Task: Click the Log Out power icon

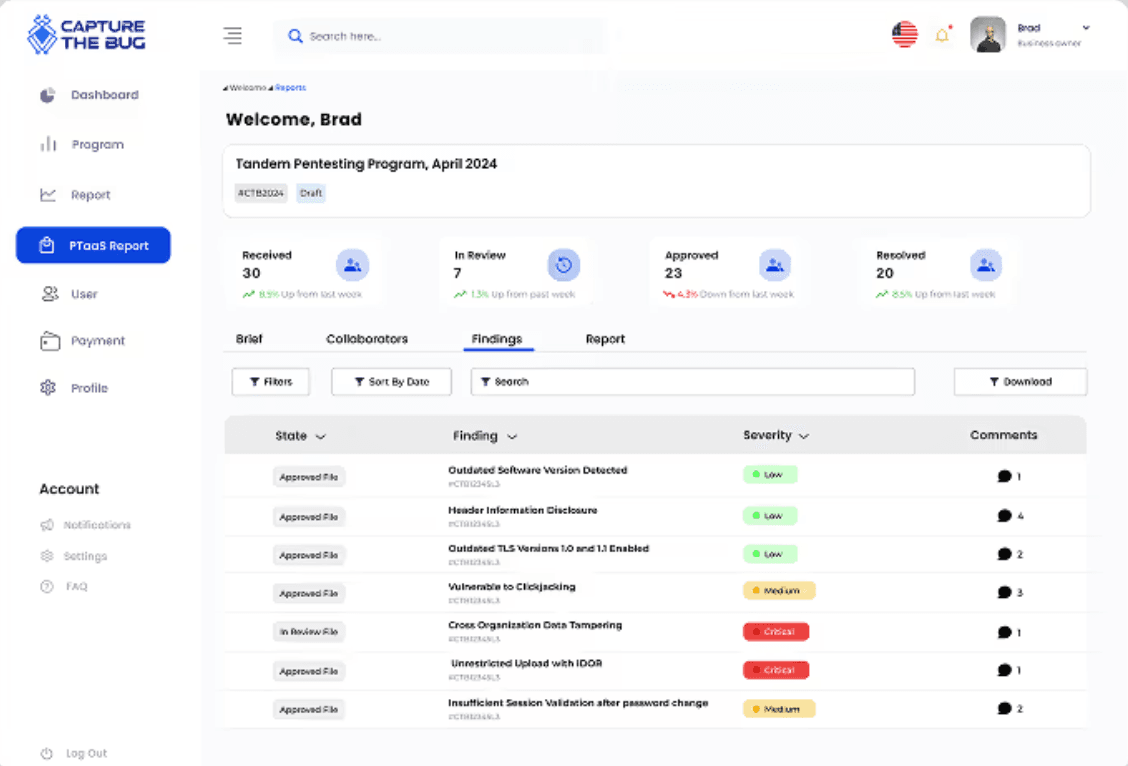Action: tap(47, 753)
